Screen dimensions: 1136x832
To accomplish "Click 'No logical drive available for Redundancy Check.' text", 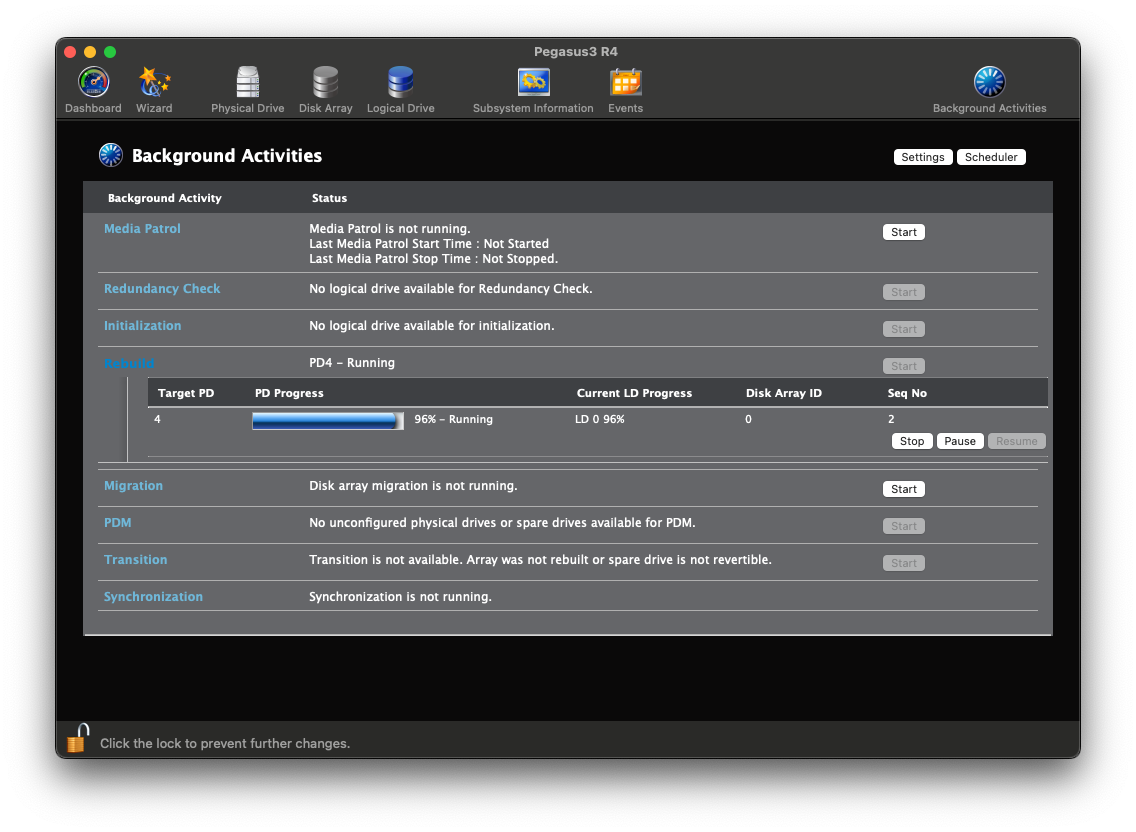I will (x=451, y=288).
